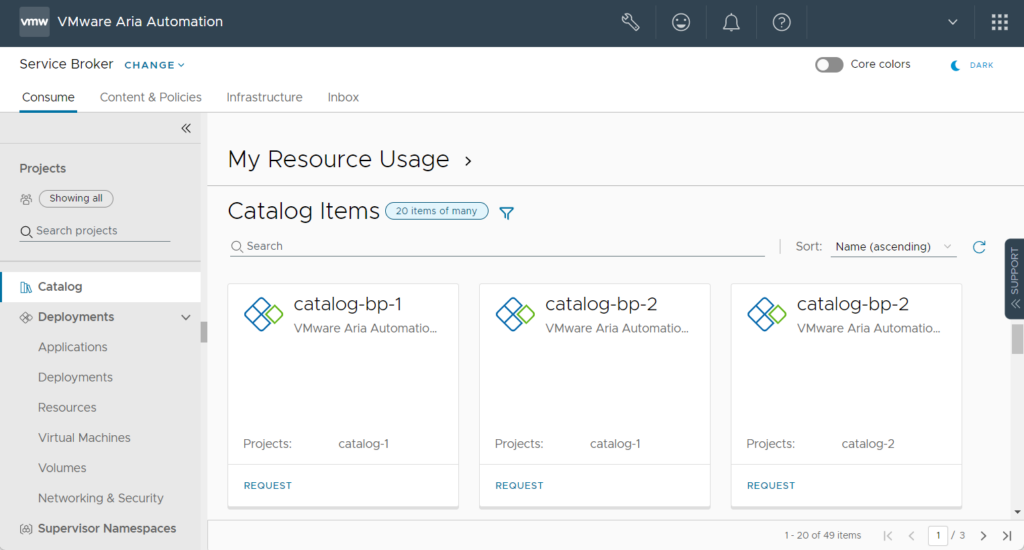Screen dimensions: 1024x550
Task: Request catalog-bp-2 for project catalog-1
Action: pos(519,485)
